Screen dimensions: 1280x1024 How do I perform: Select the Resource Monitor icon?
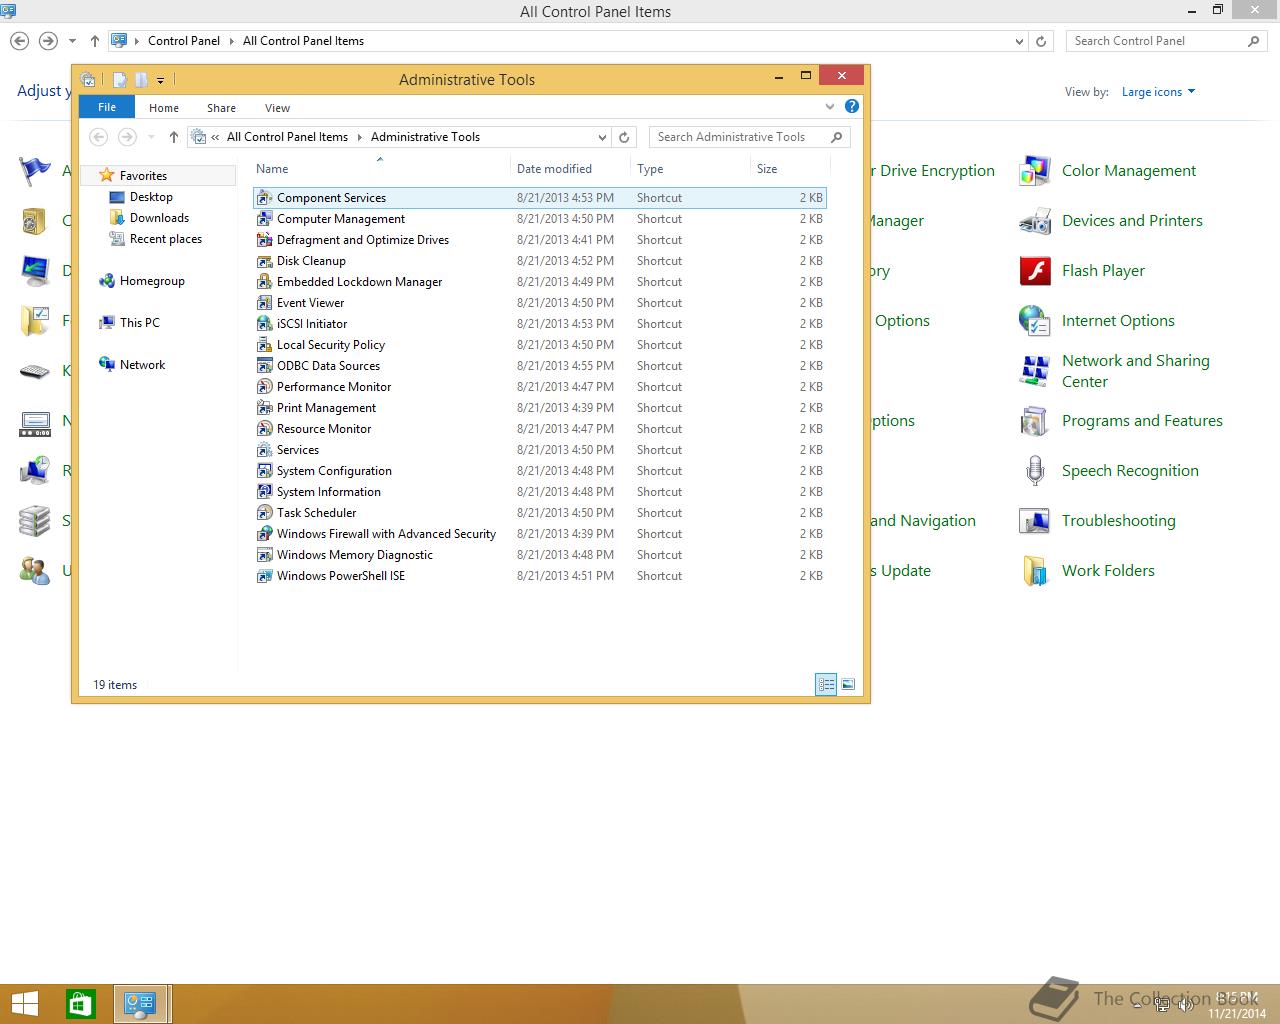tap(264, 429)
